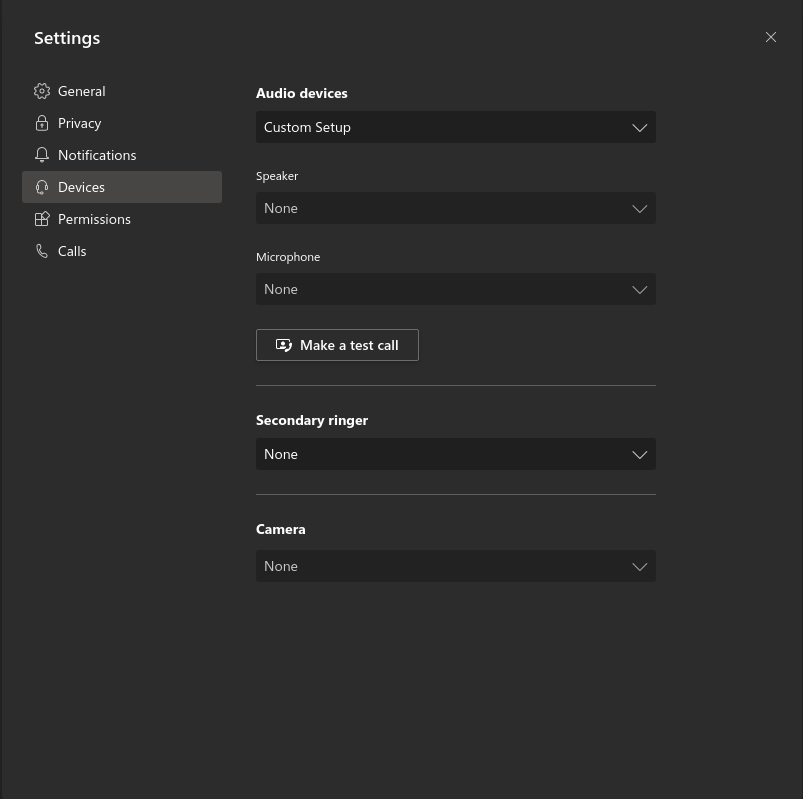Open the Secondary ringer dropdown
The height and width of the screenshot is (799, 803).
(x=456, y=454)
